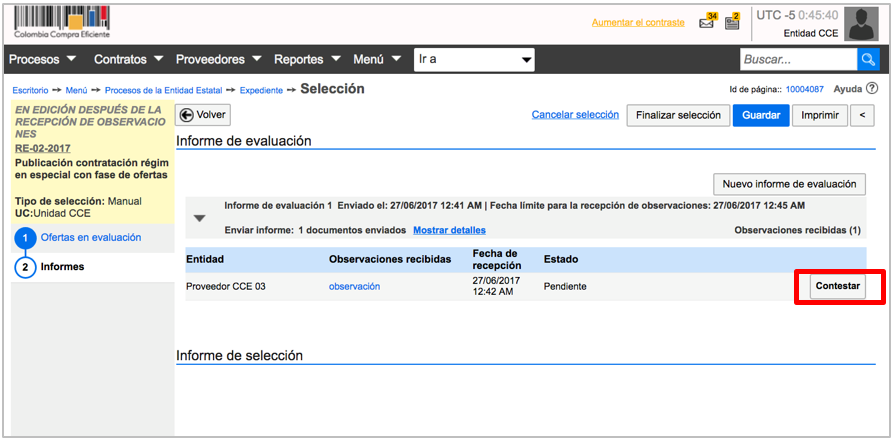894x441 pixels.
Task: Click the Volver back arrow button
Action: [202, 115]
